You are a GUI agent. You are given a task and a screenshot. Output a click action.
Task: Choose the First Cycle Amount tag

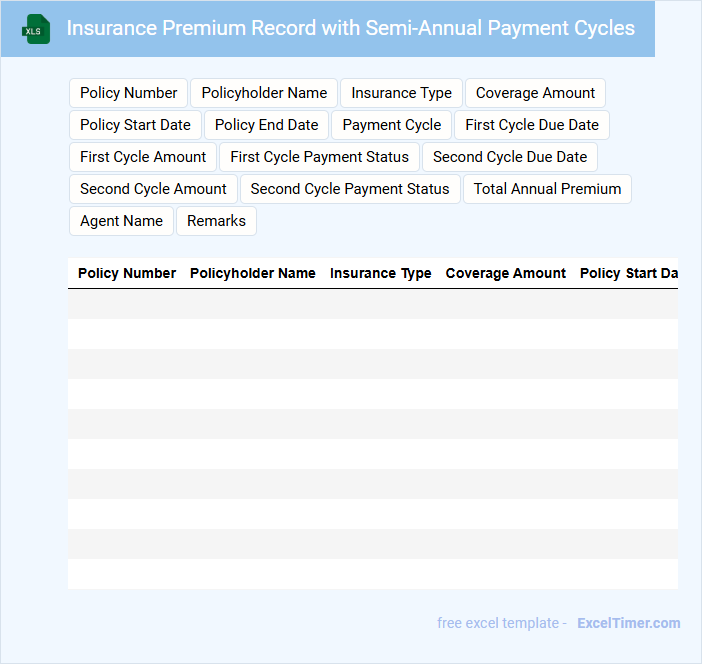pyautogui.click(x=143, y=157)
